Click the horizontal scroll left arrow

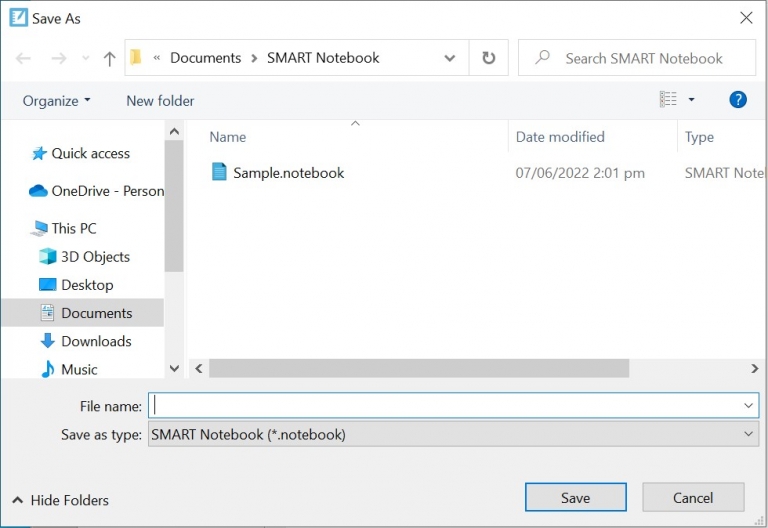coord(198,368)
